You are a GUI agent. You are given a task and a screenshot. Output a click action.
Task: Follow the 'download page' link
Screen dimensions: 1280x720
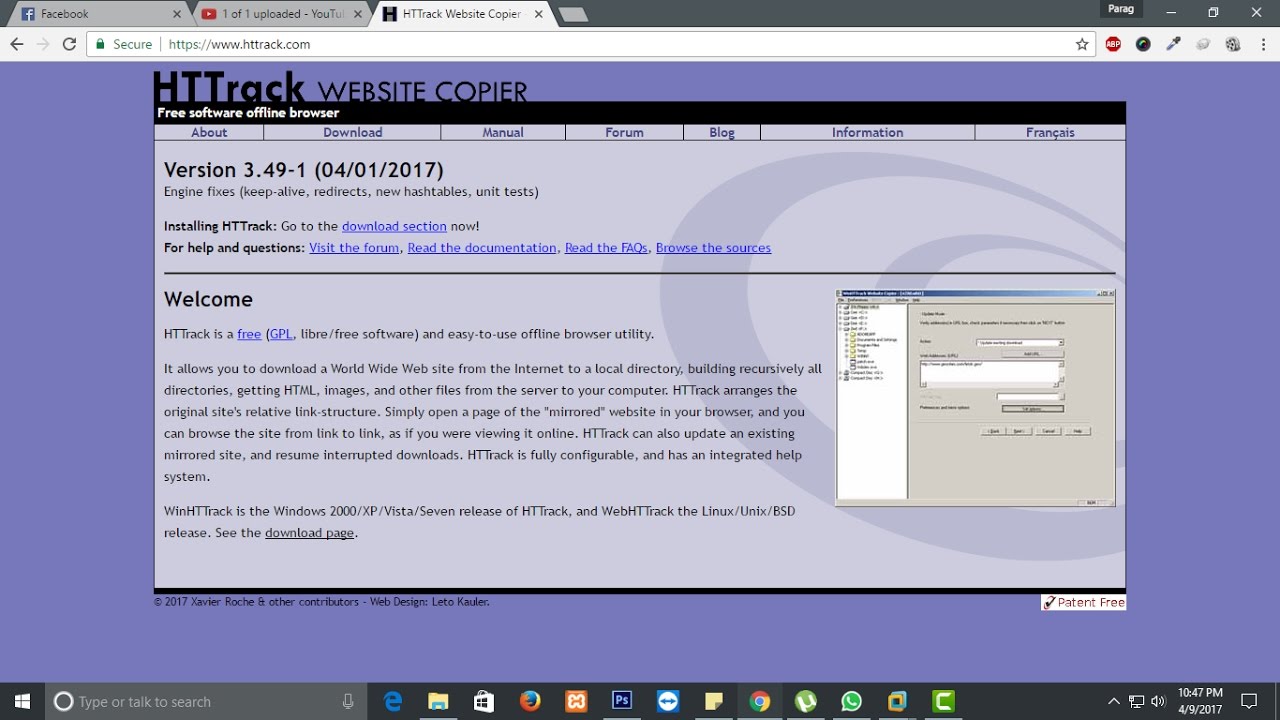(x=309, y=533)
